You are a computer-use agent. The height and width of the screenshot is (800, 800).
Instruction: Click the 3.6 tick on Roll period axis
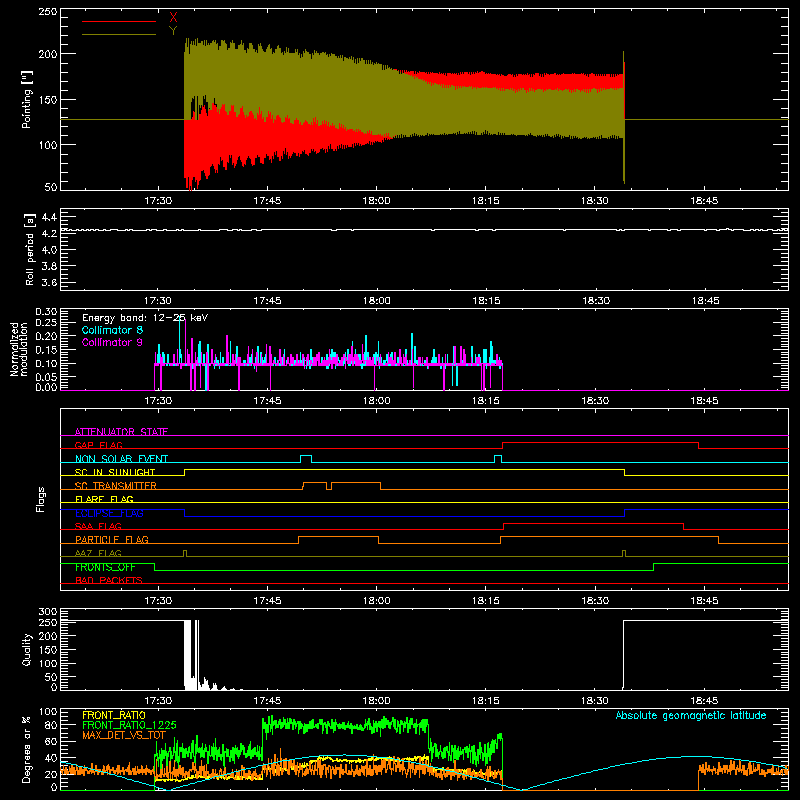49,282
